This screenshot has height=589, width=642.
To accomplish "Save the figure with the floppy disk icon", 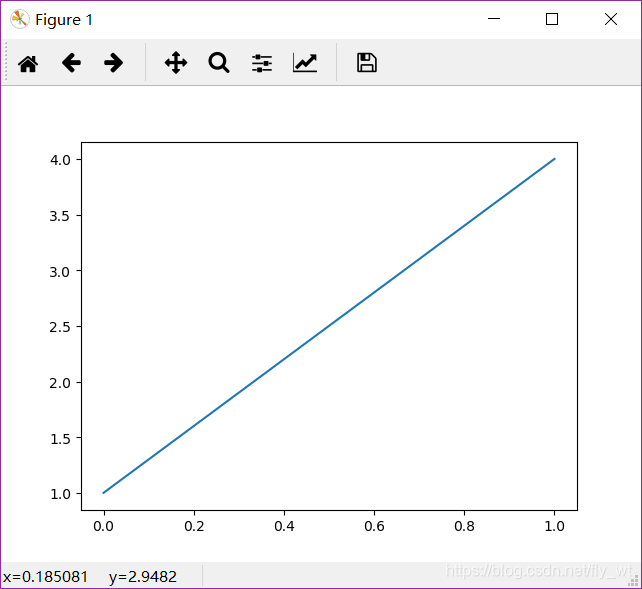I will [x=367, y=63].
